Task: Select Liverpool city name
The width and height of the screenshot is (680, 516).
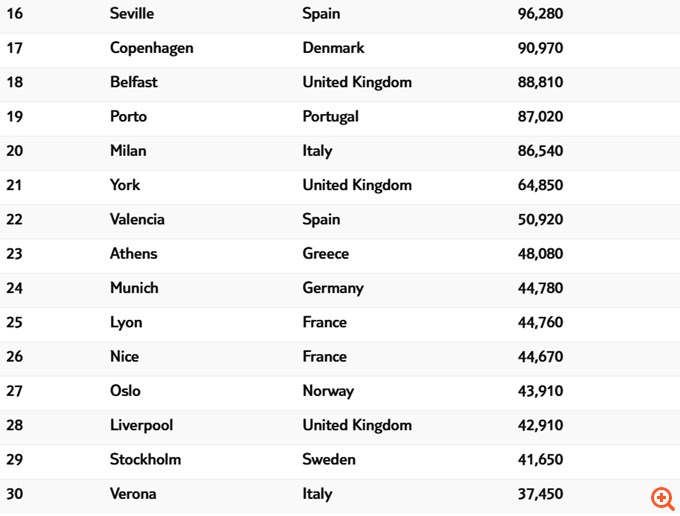Action: (141, 425)
